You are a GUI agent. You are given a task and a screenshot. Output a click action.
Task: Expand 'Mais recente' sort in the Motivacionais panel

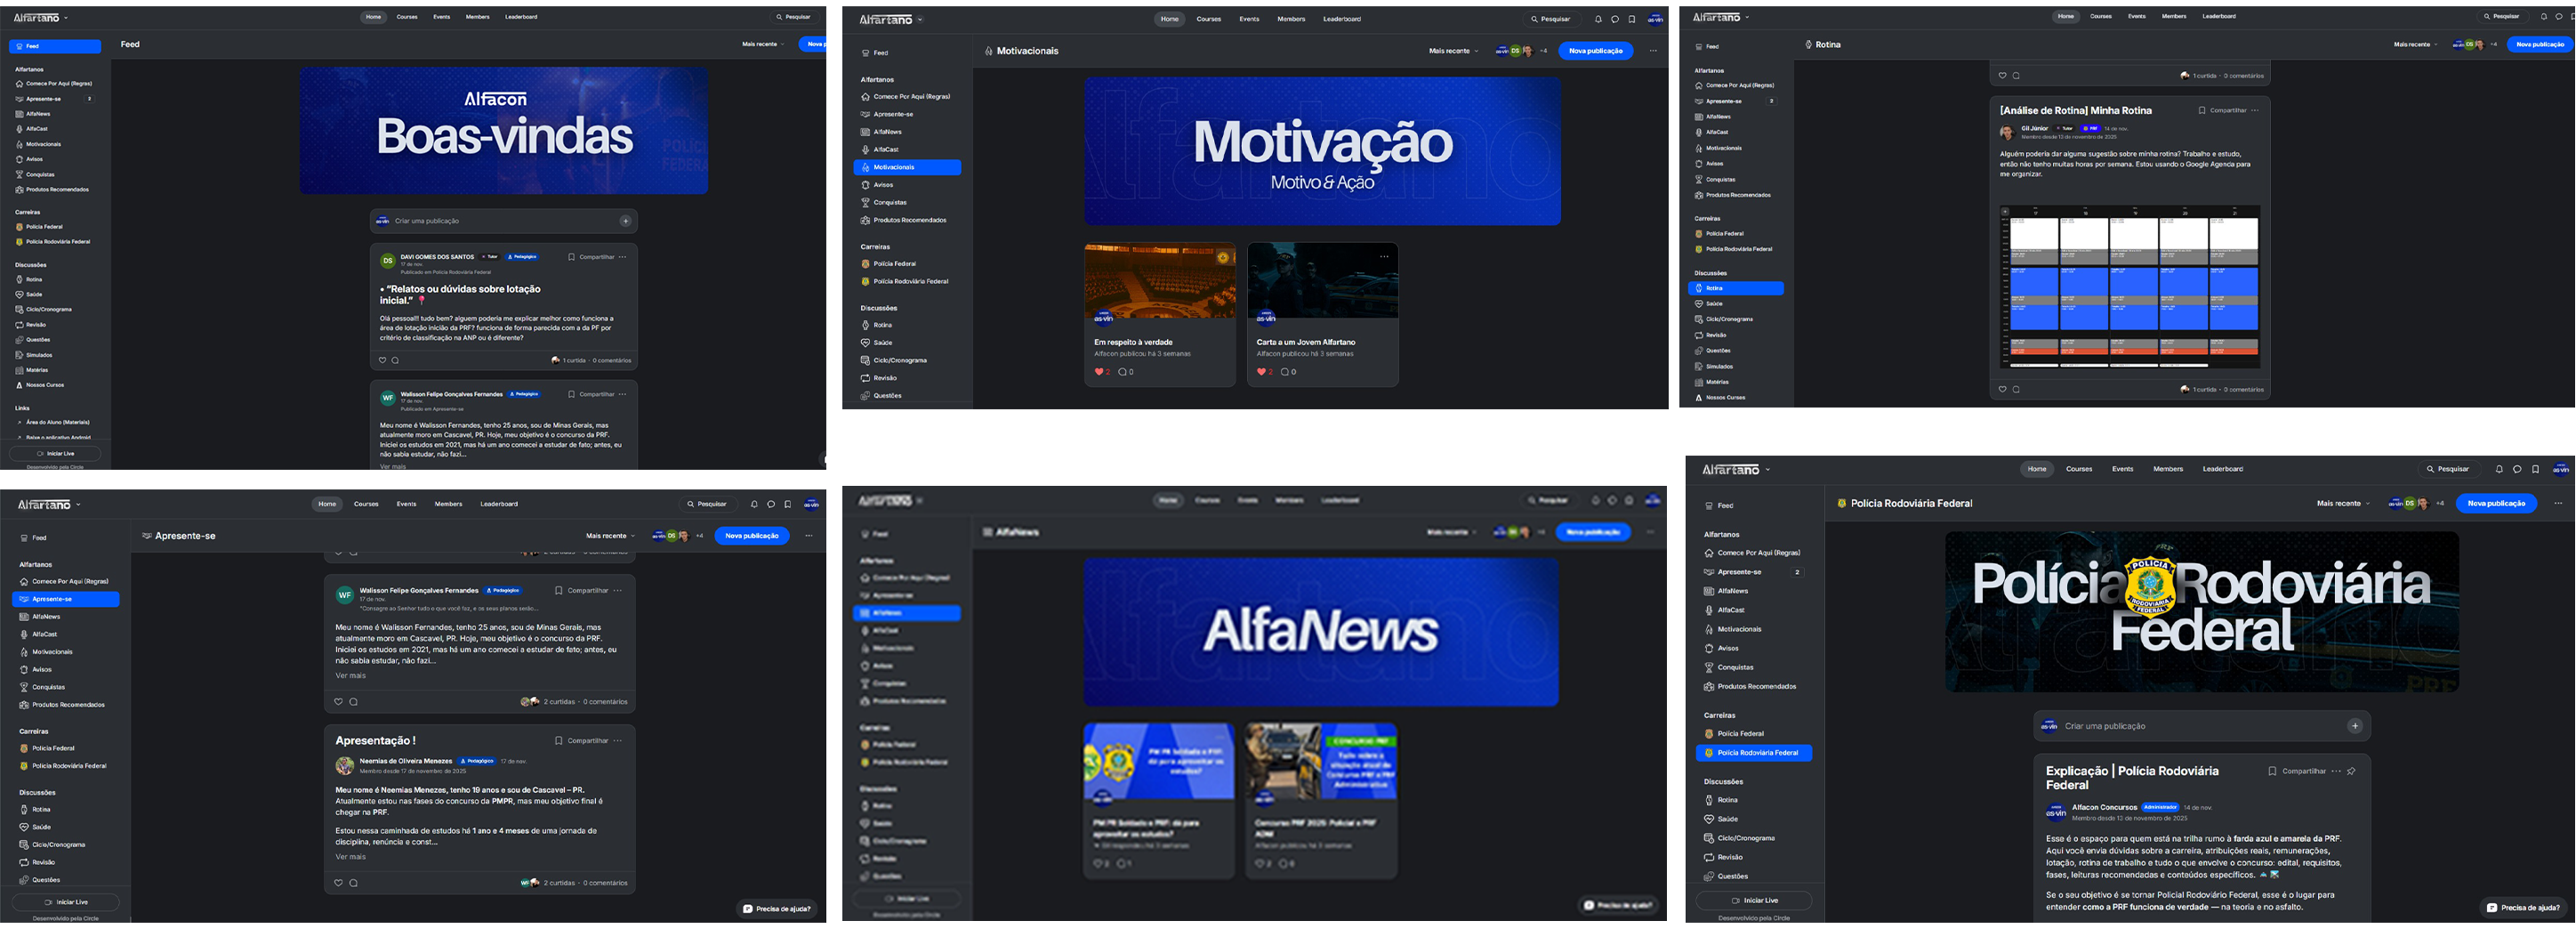tap(1453, 51)
